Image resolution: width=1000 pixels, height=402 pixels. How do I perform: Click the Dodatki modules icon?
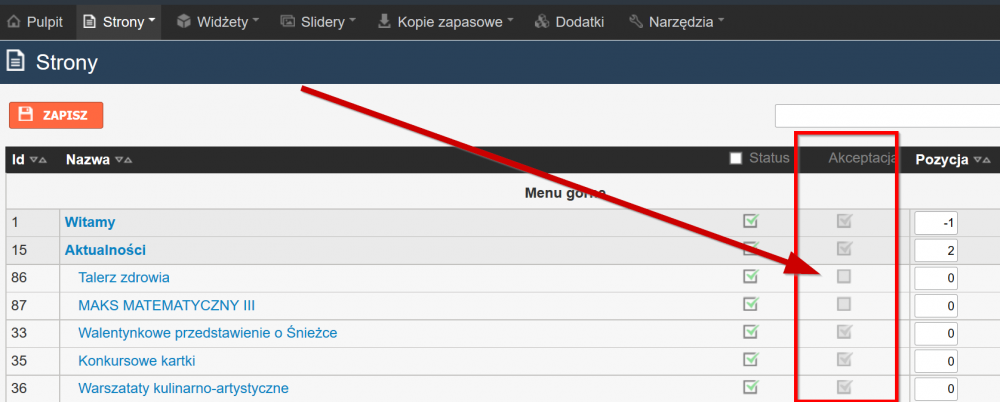(x=542, y=22)
